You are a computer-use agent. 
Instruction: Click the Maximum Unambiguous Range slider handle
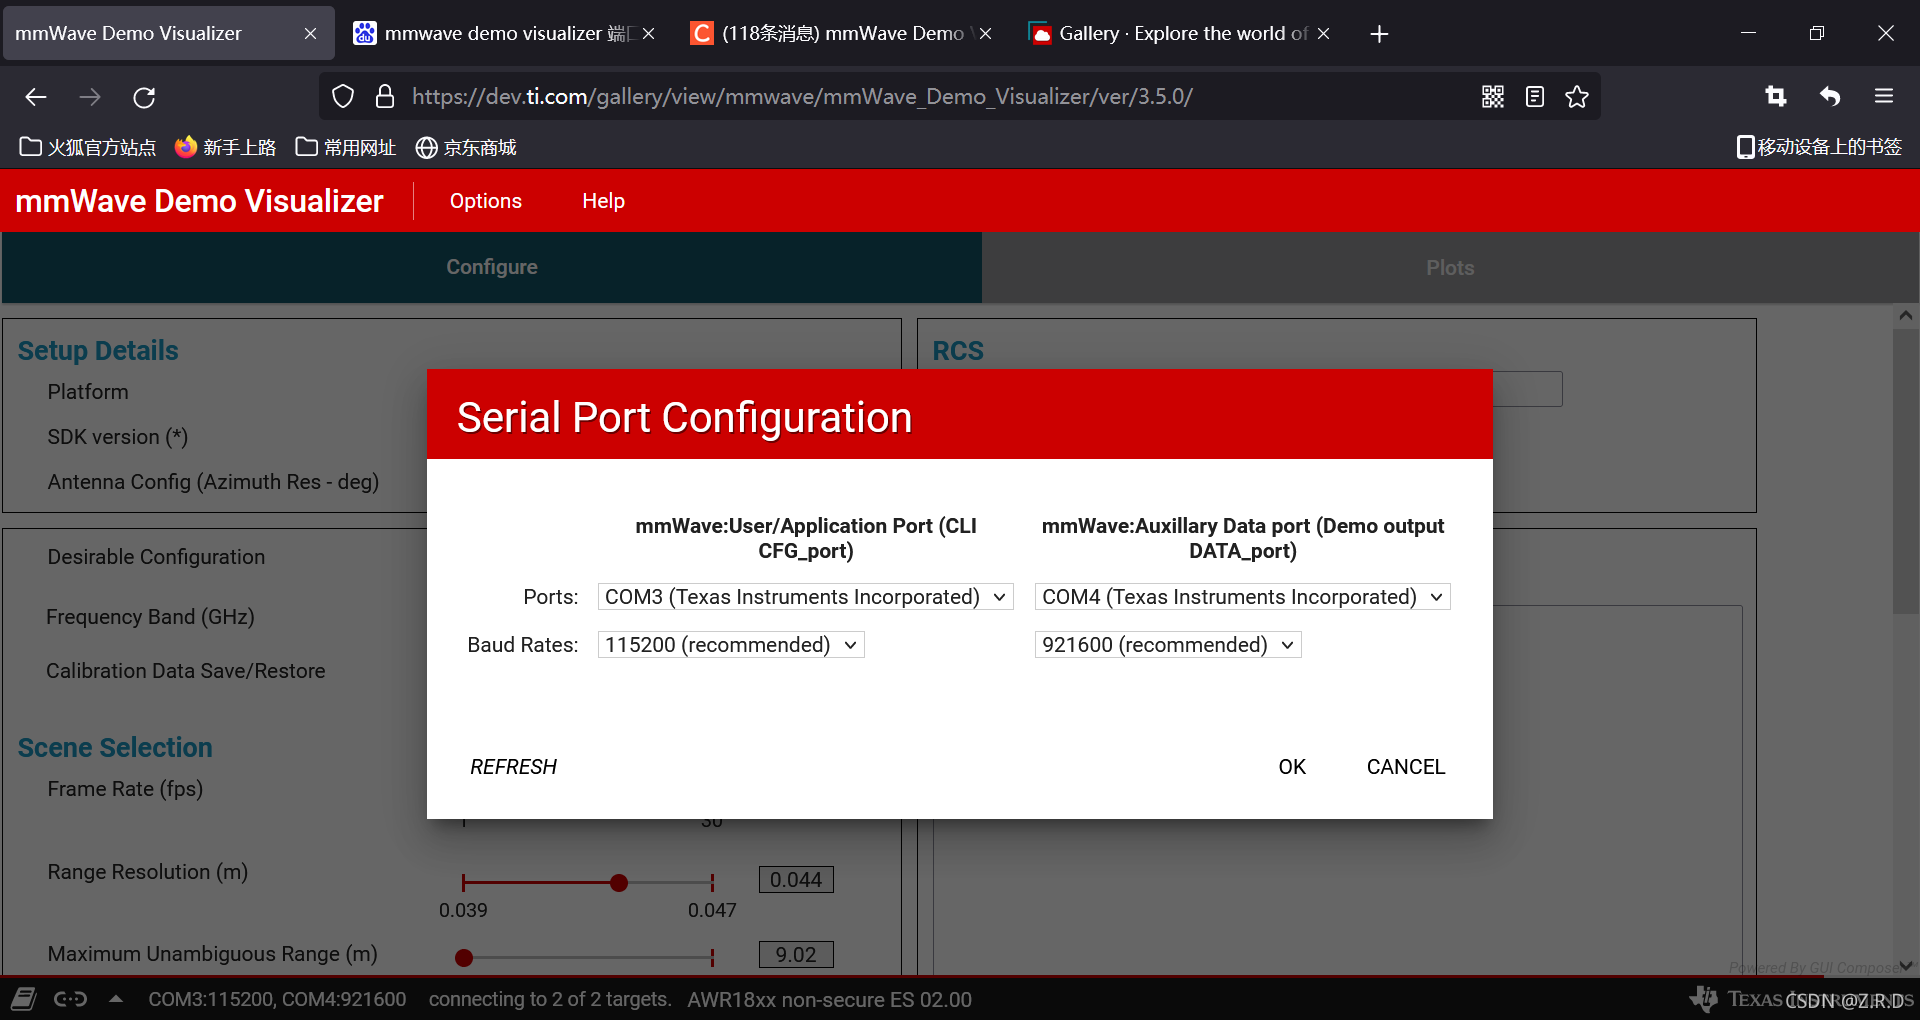[464, 958]
